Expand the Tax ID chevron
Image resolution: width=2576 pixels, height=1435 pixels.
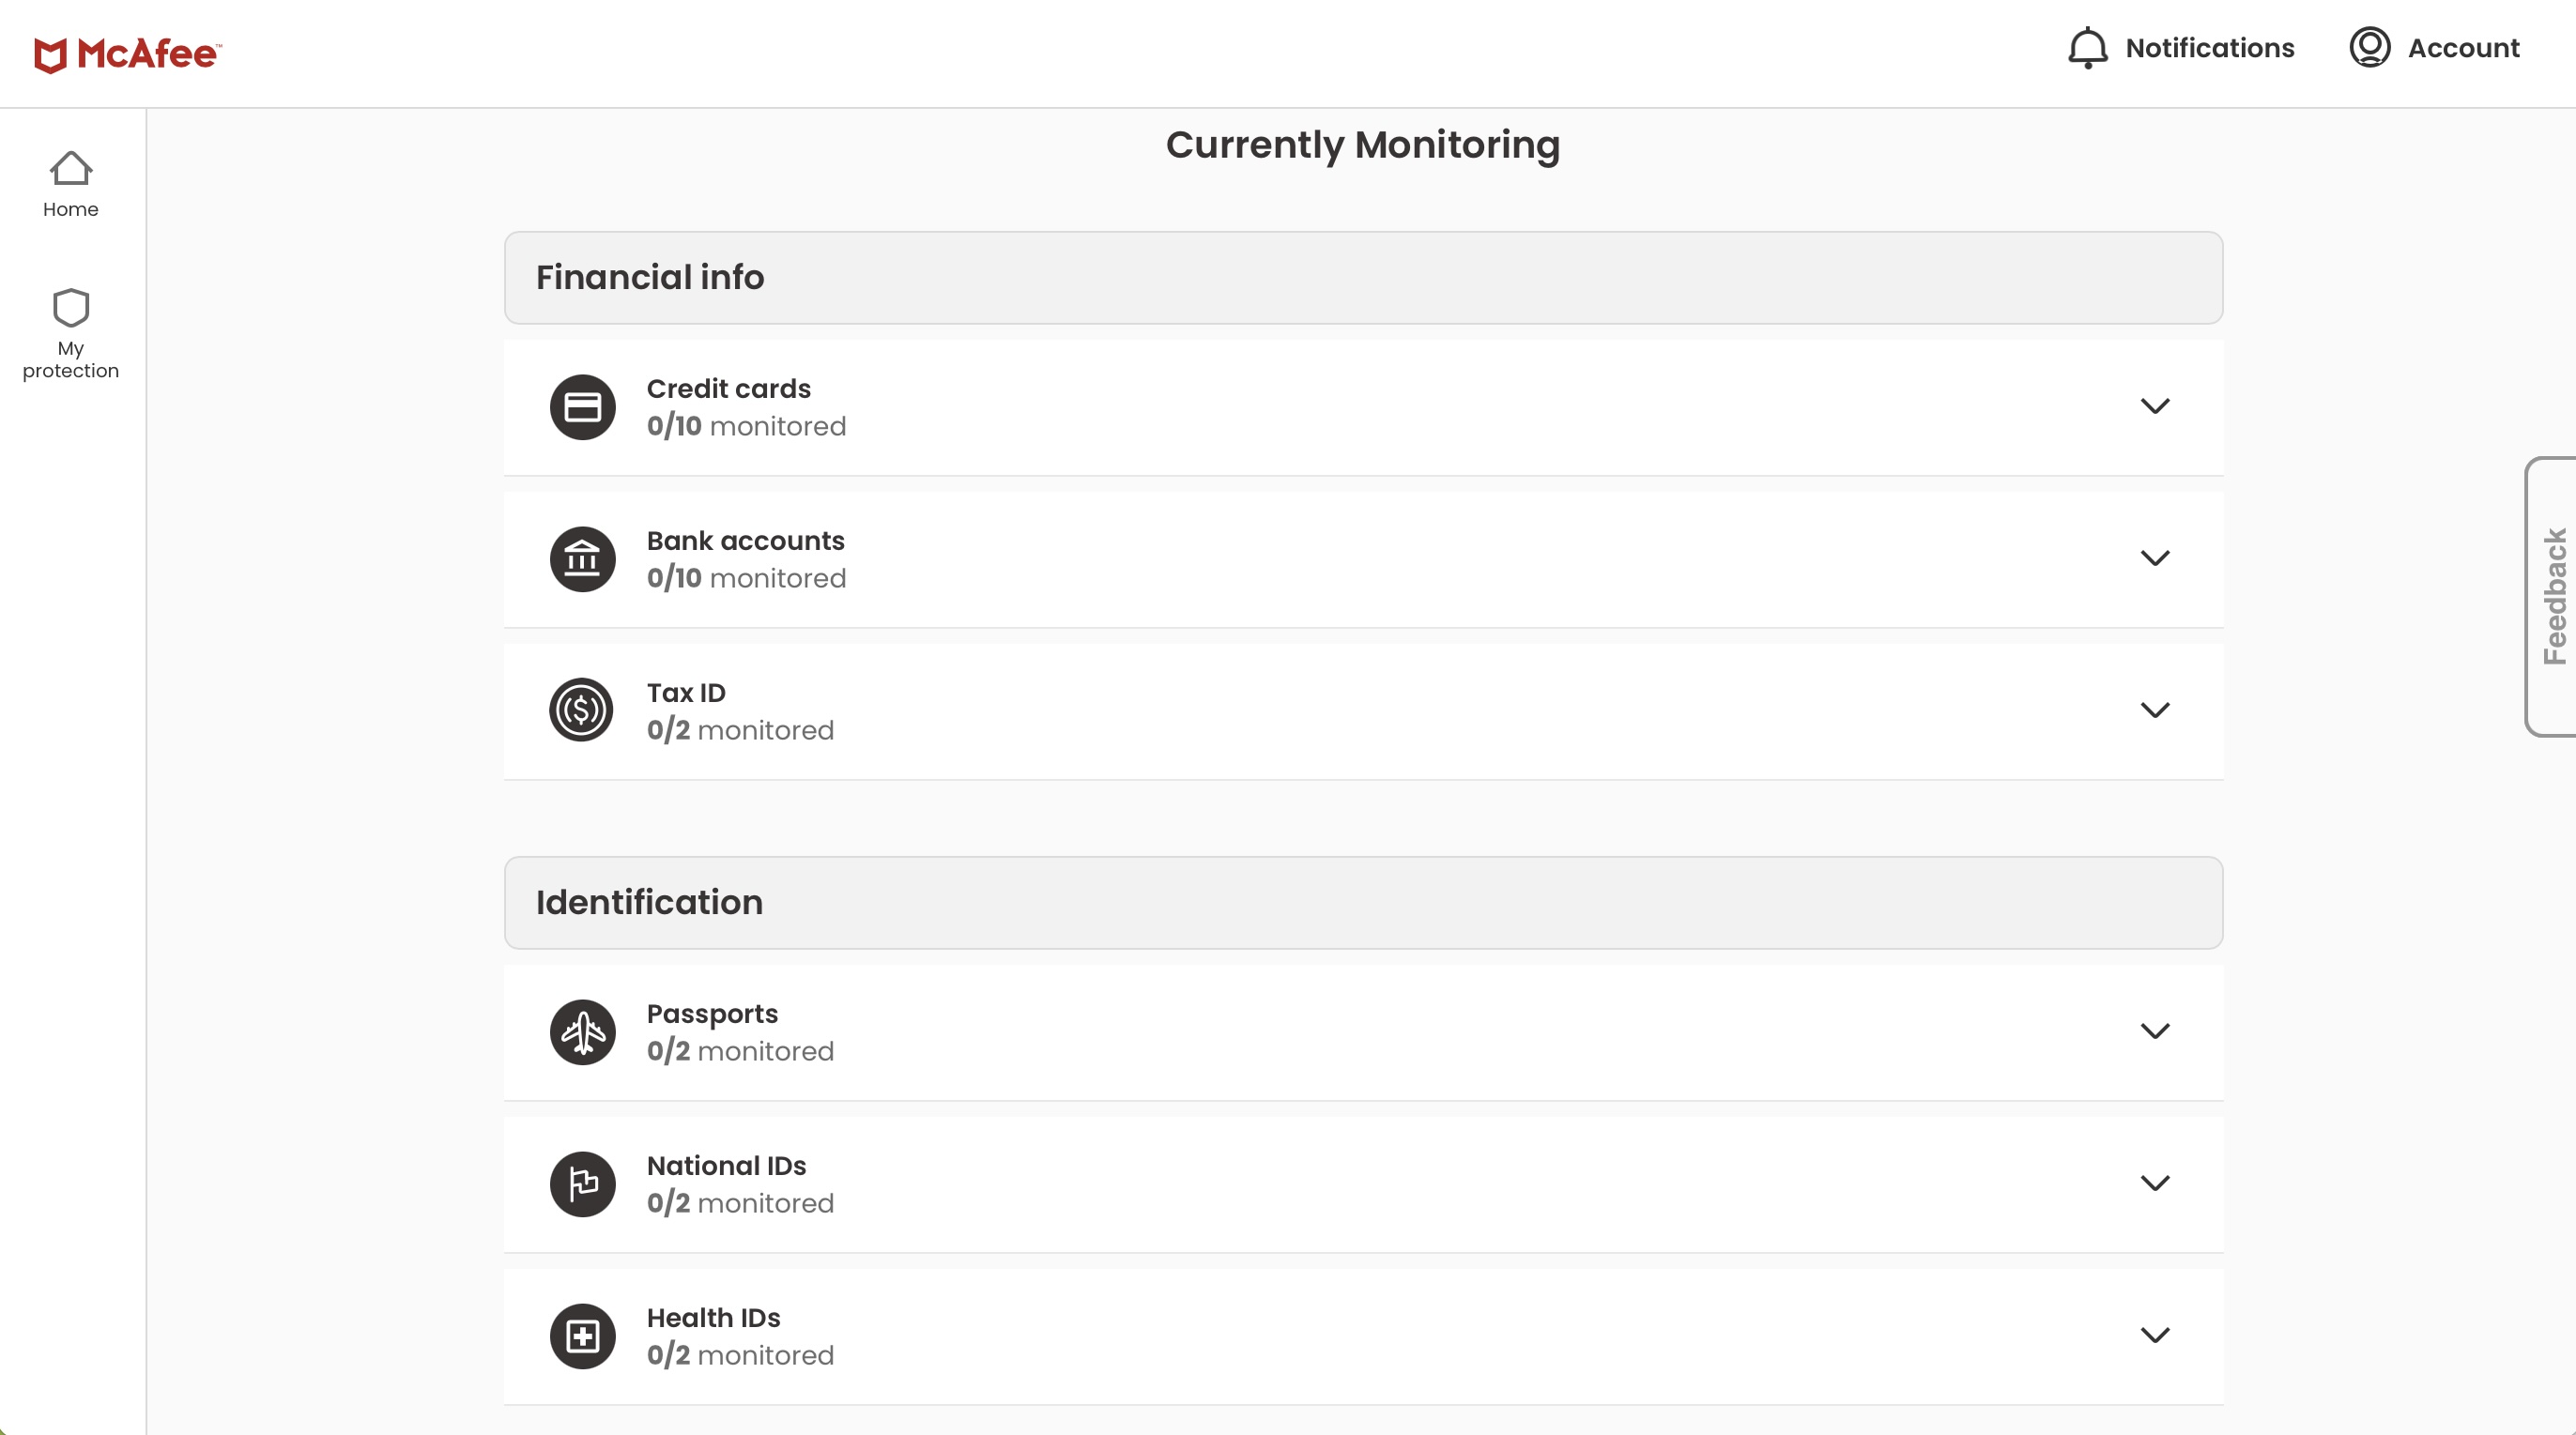[2154, 710]
